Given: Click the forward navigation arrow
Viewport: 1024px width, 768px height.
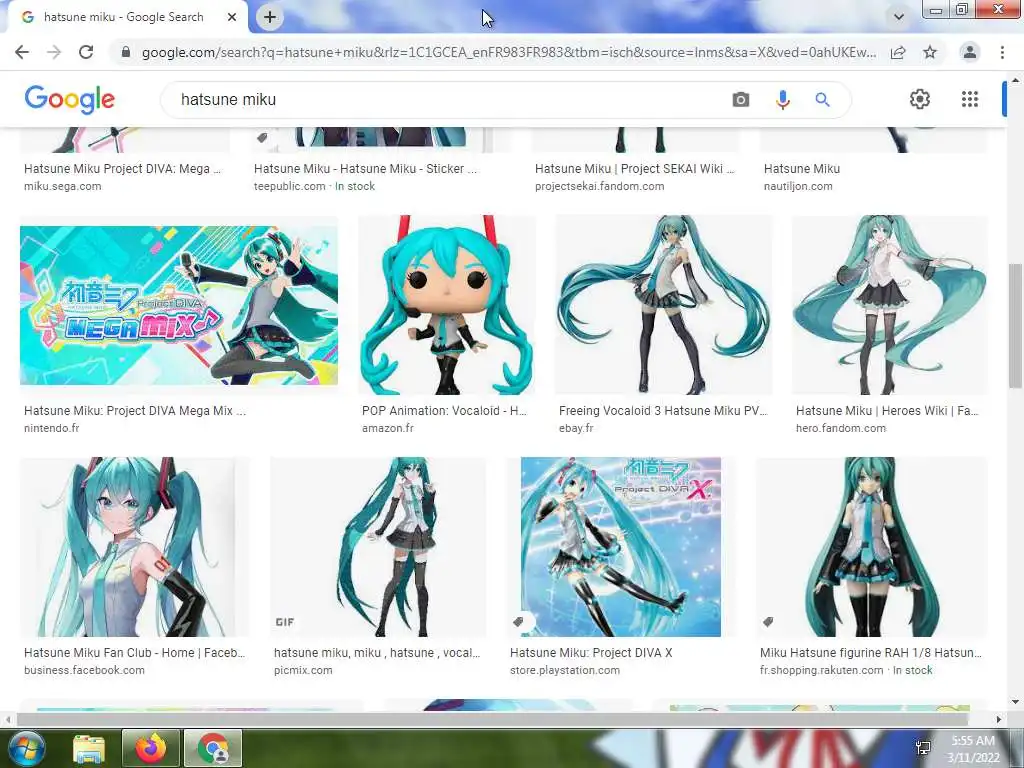Looking at the screenshot, I should (x=54, y=52).
